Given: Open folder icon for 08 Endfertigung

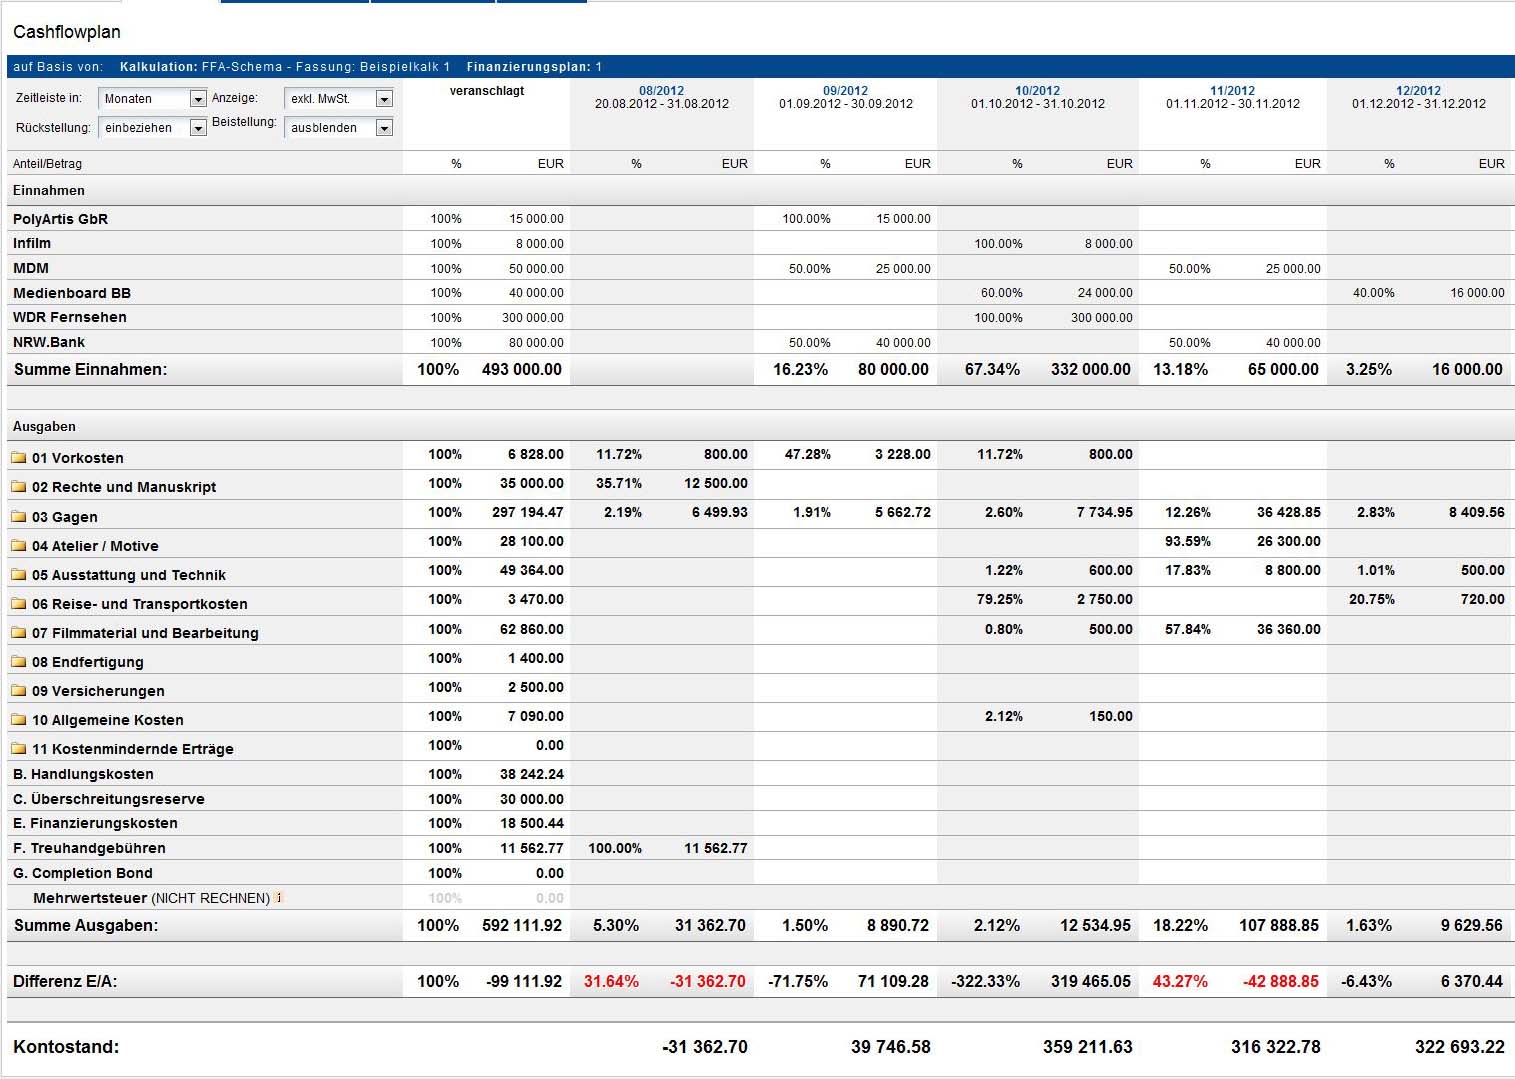Looking at the screenshot, I should pyautogui.click(x=19, y=662).
